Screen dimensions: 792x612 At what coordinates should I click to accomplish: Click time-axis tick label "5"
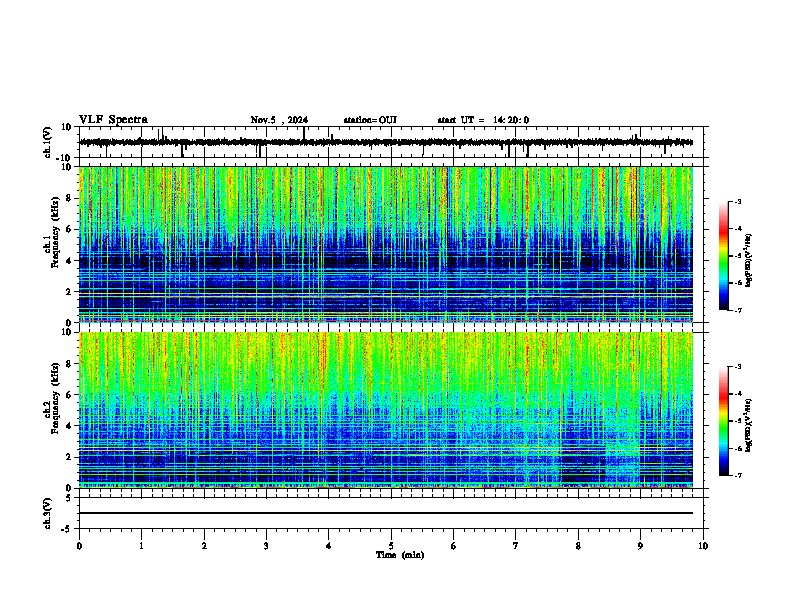pyautogui.click(x=391, y=546)
